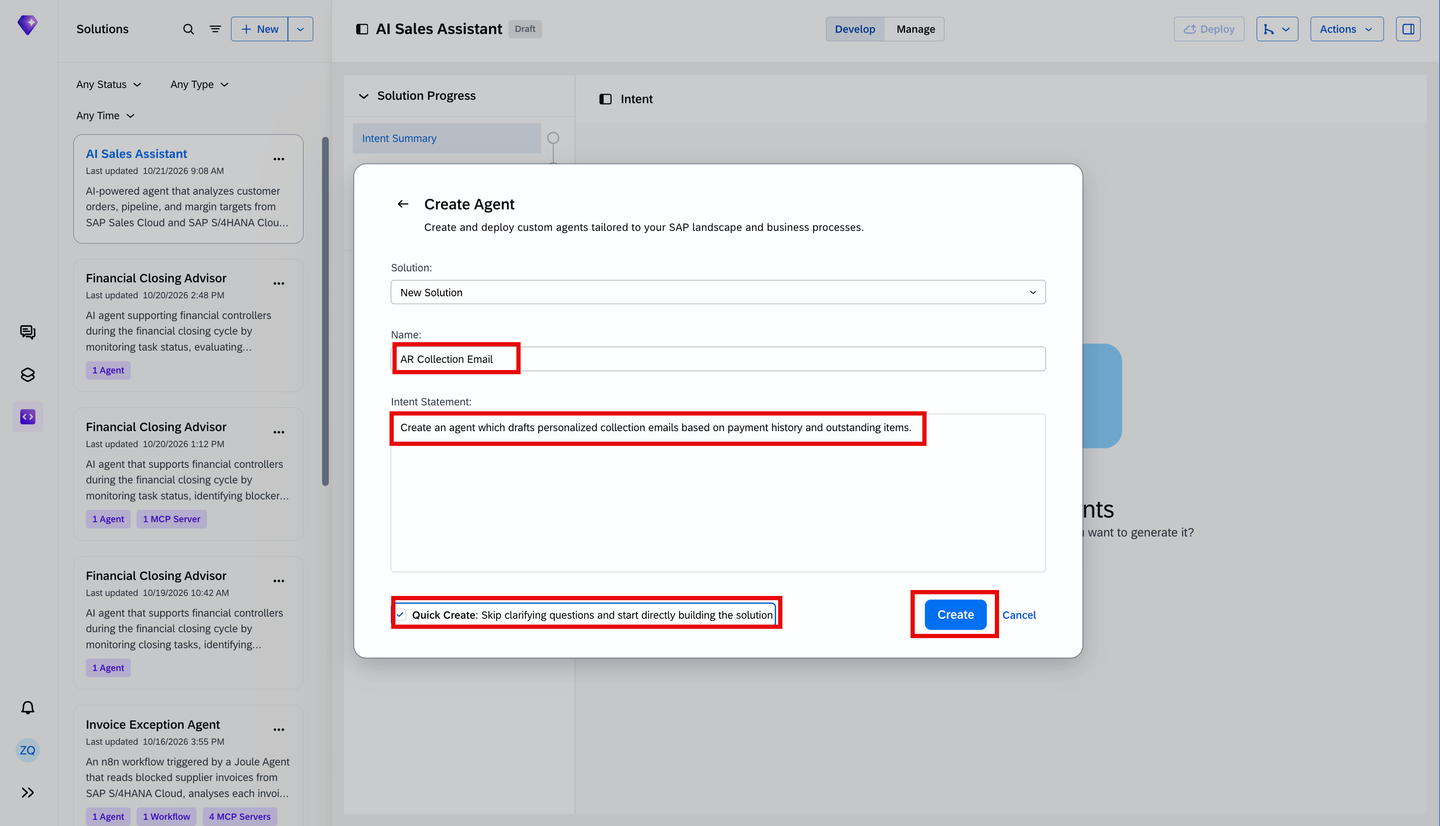Open the ZQ user avatar

click(28, 750)
